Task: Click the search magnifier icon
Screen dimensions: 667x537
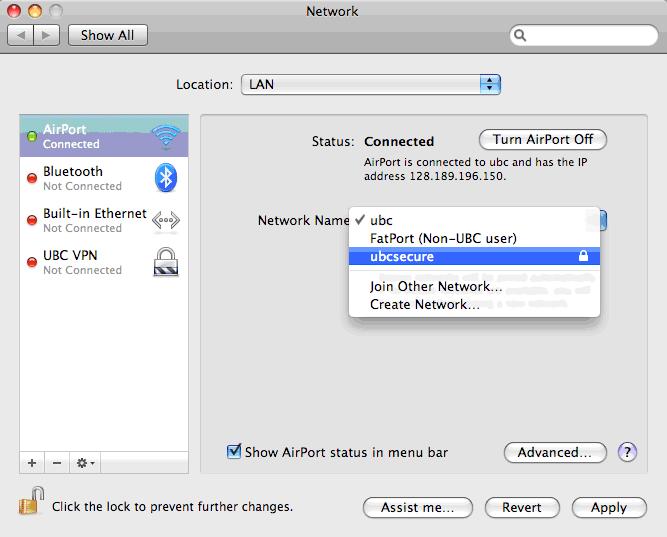Action: click(520, 35)
